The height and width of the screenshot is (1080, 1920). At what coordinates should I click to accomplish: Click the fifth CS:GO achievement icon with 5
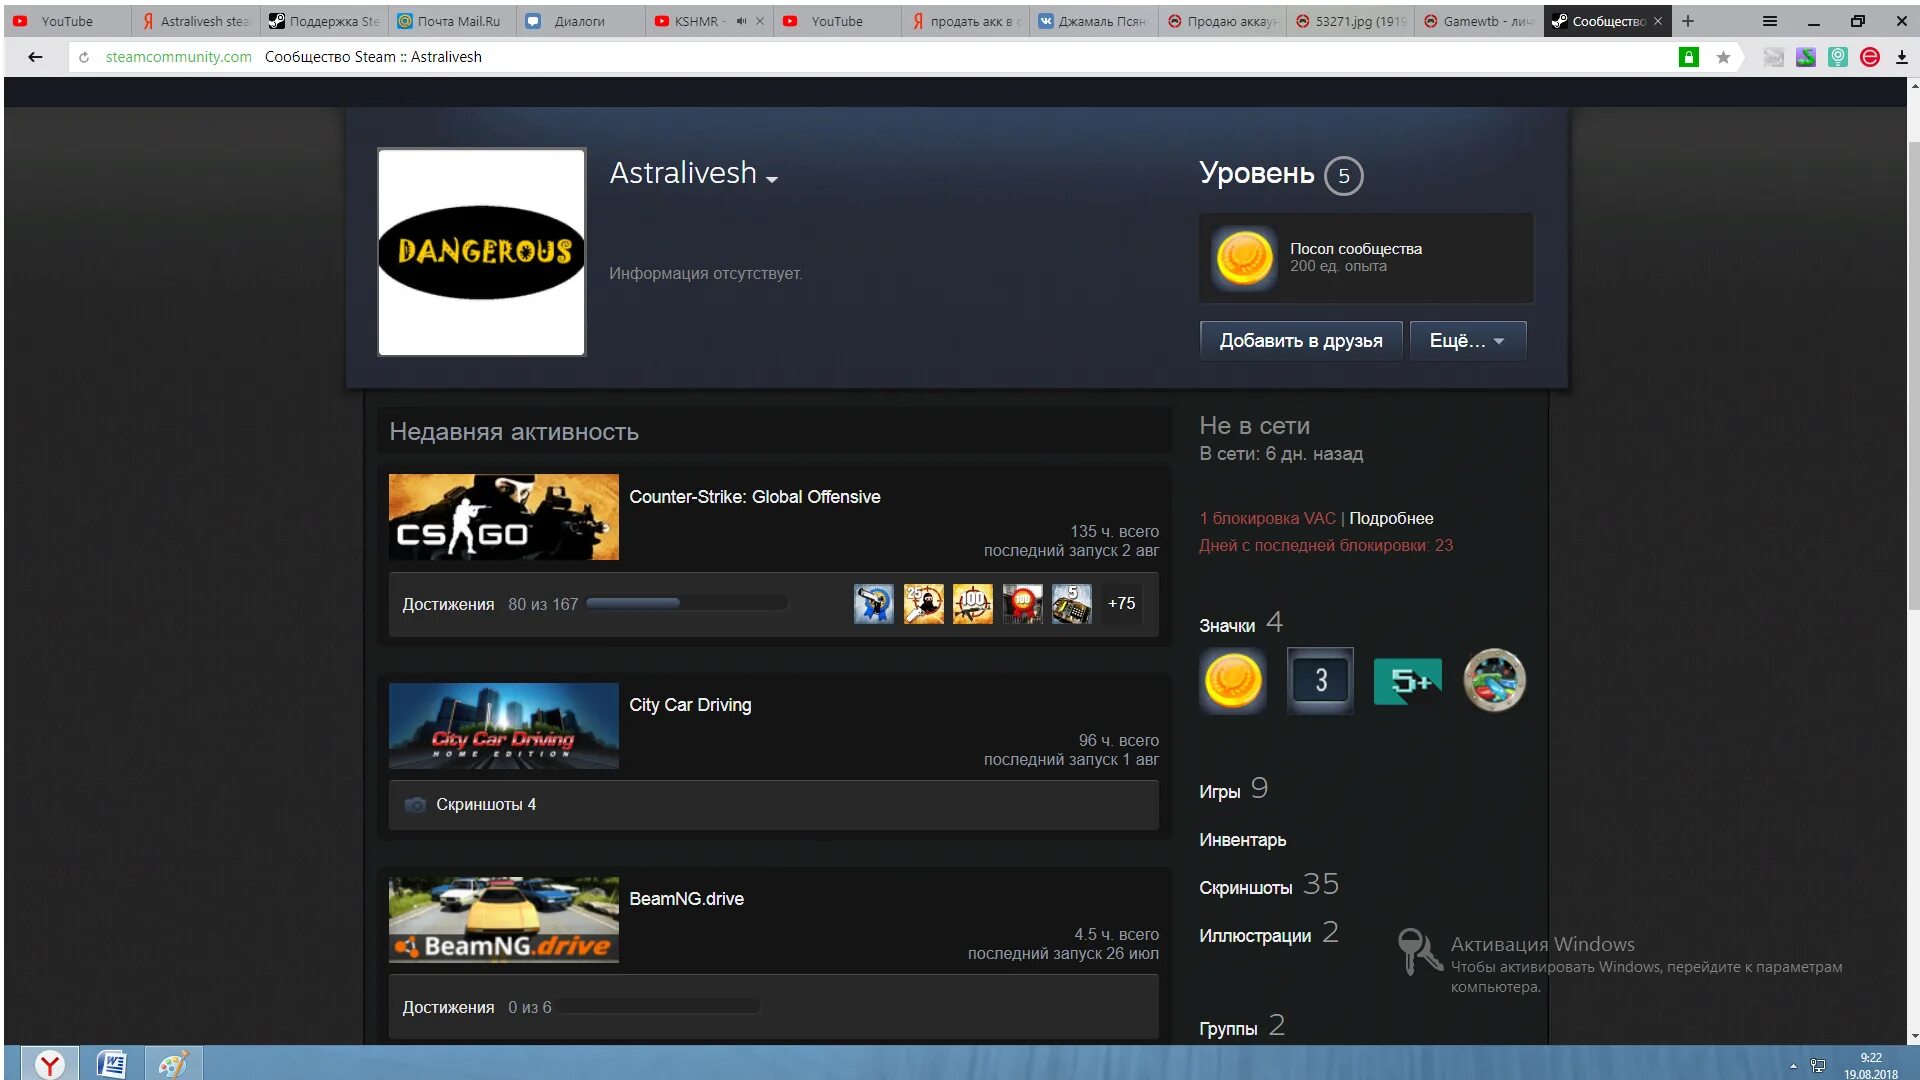1071,604
